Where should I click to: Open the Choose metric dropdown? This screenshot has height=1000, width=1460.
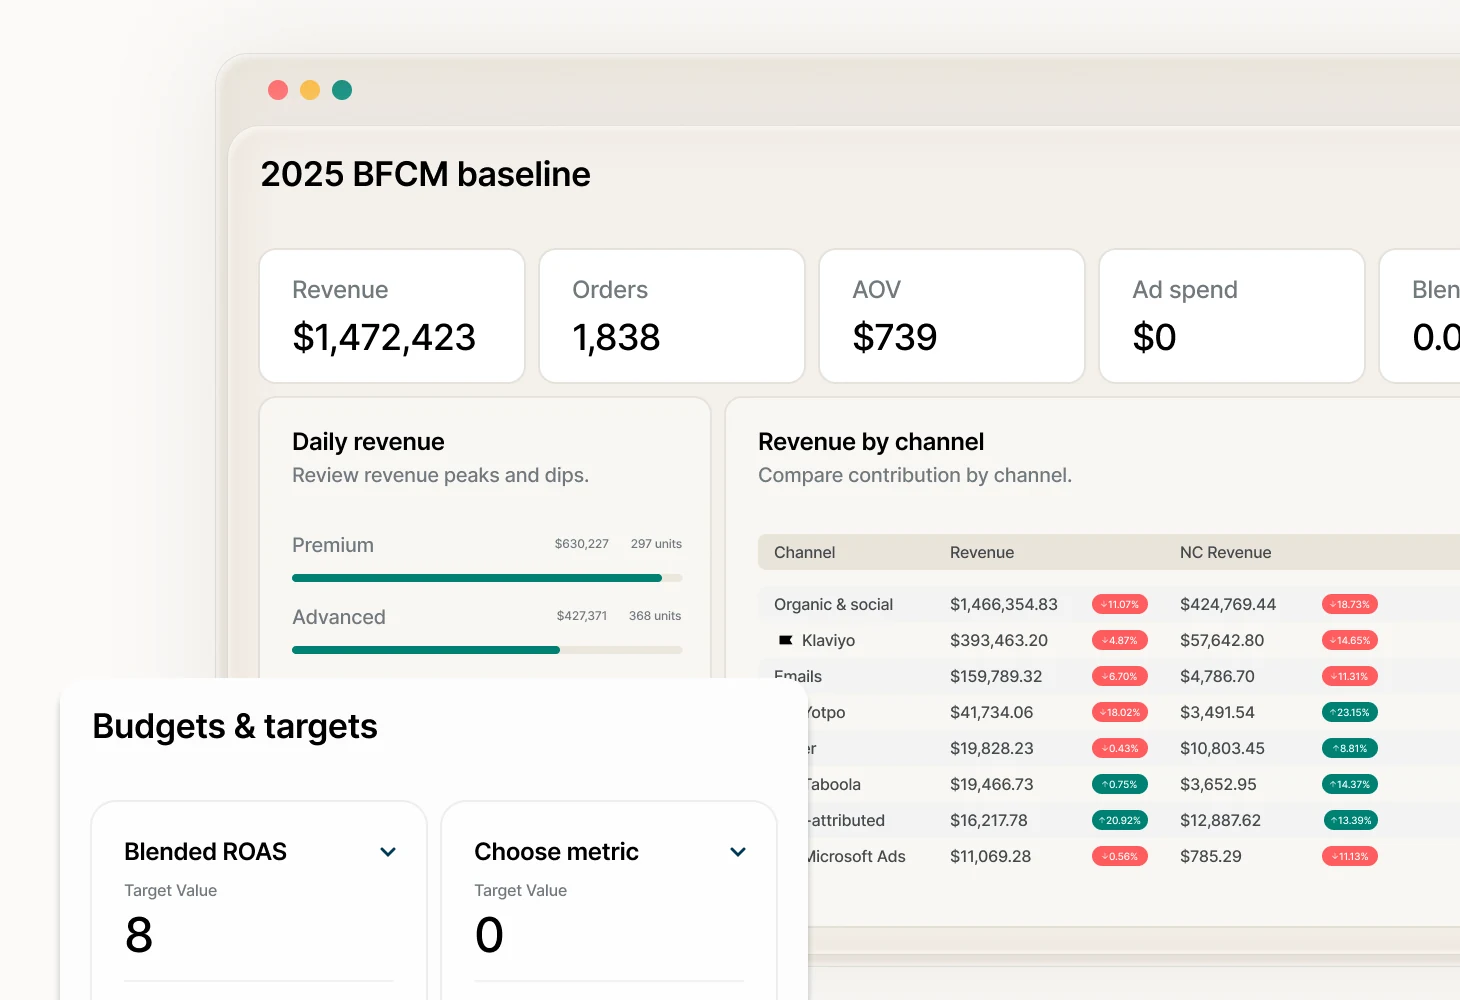pyautogui.click(x=738, y=852)
